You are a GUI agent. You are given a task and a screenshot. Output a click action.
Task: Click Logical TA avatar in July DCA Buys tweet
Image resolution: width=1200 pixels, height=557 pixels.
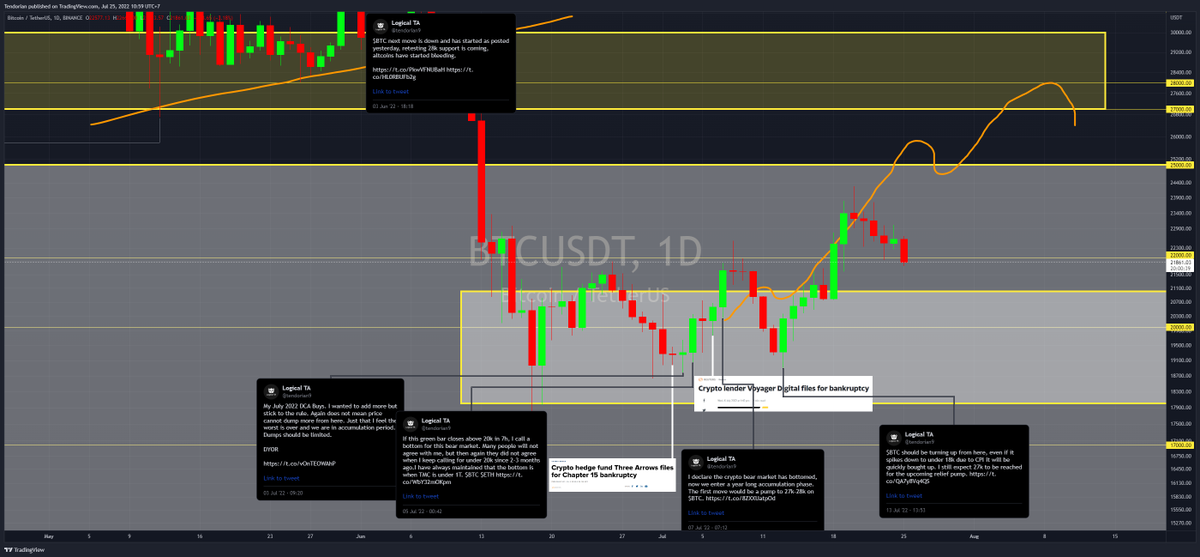coord(270,391)
